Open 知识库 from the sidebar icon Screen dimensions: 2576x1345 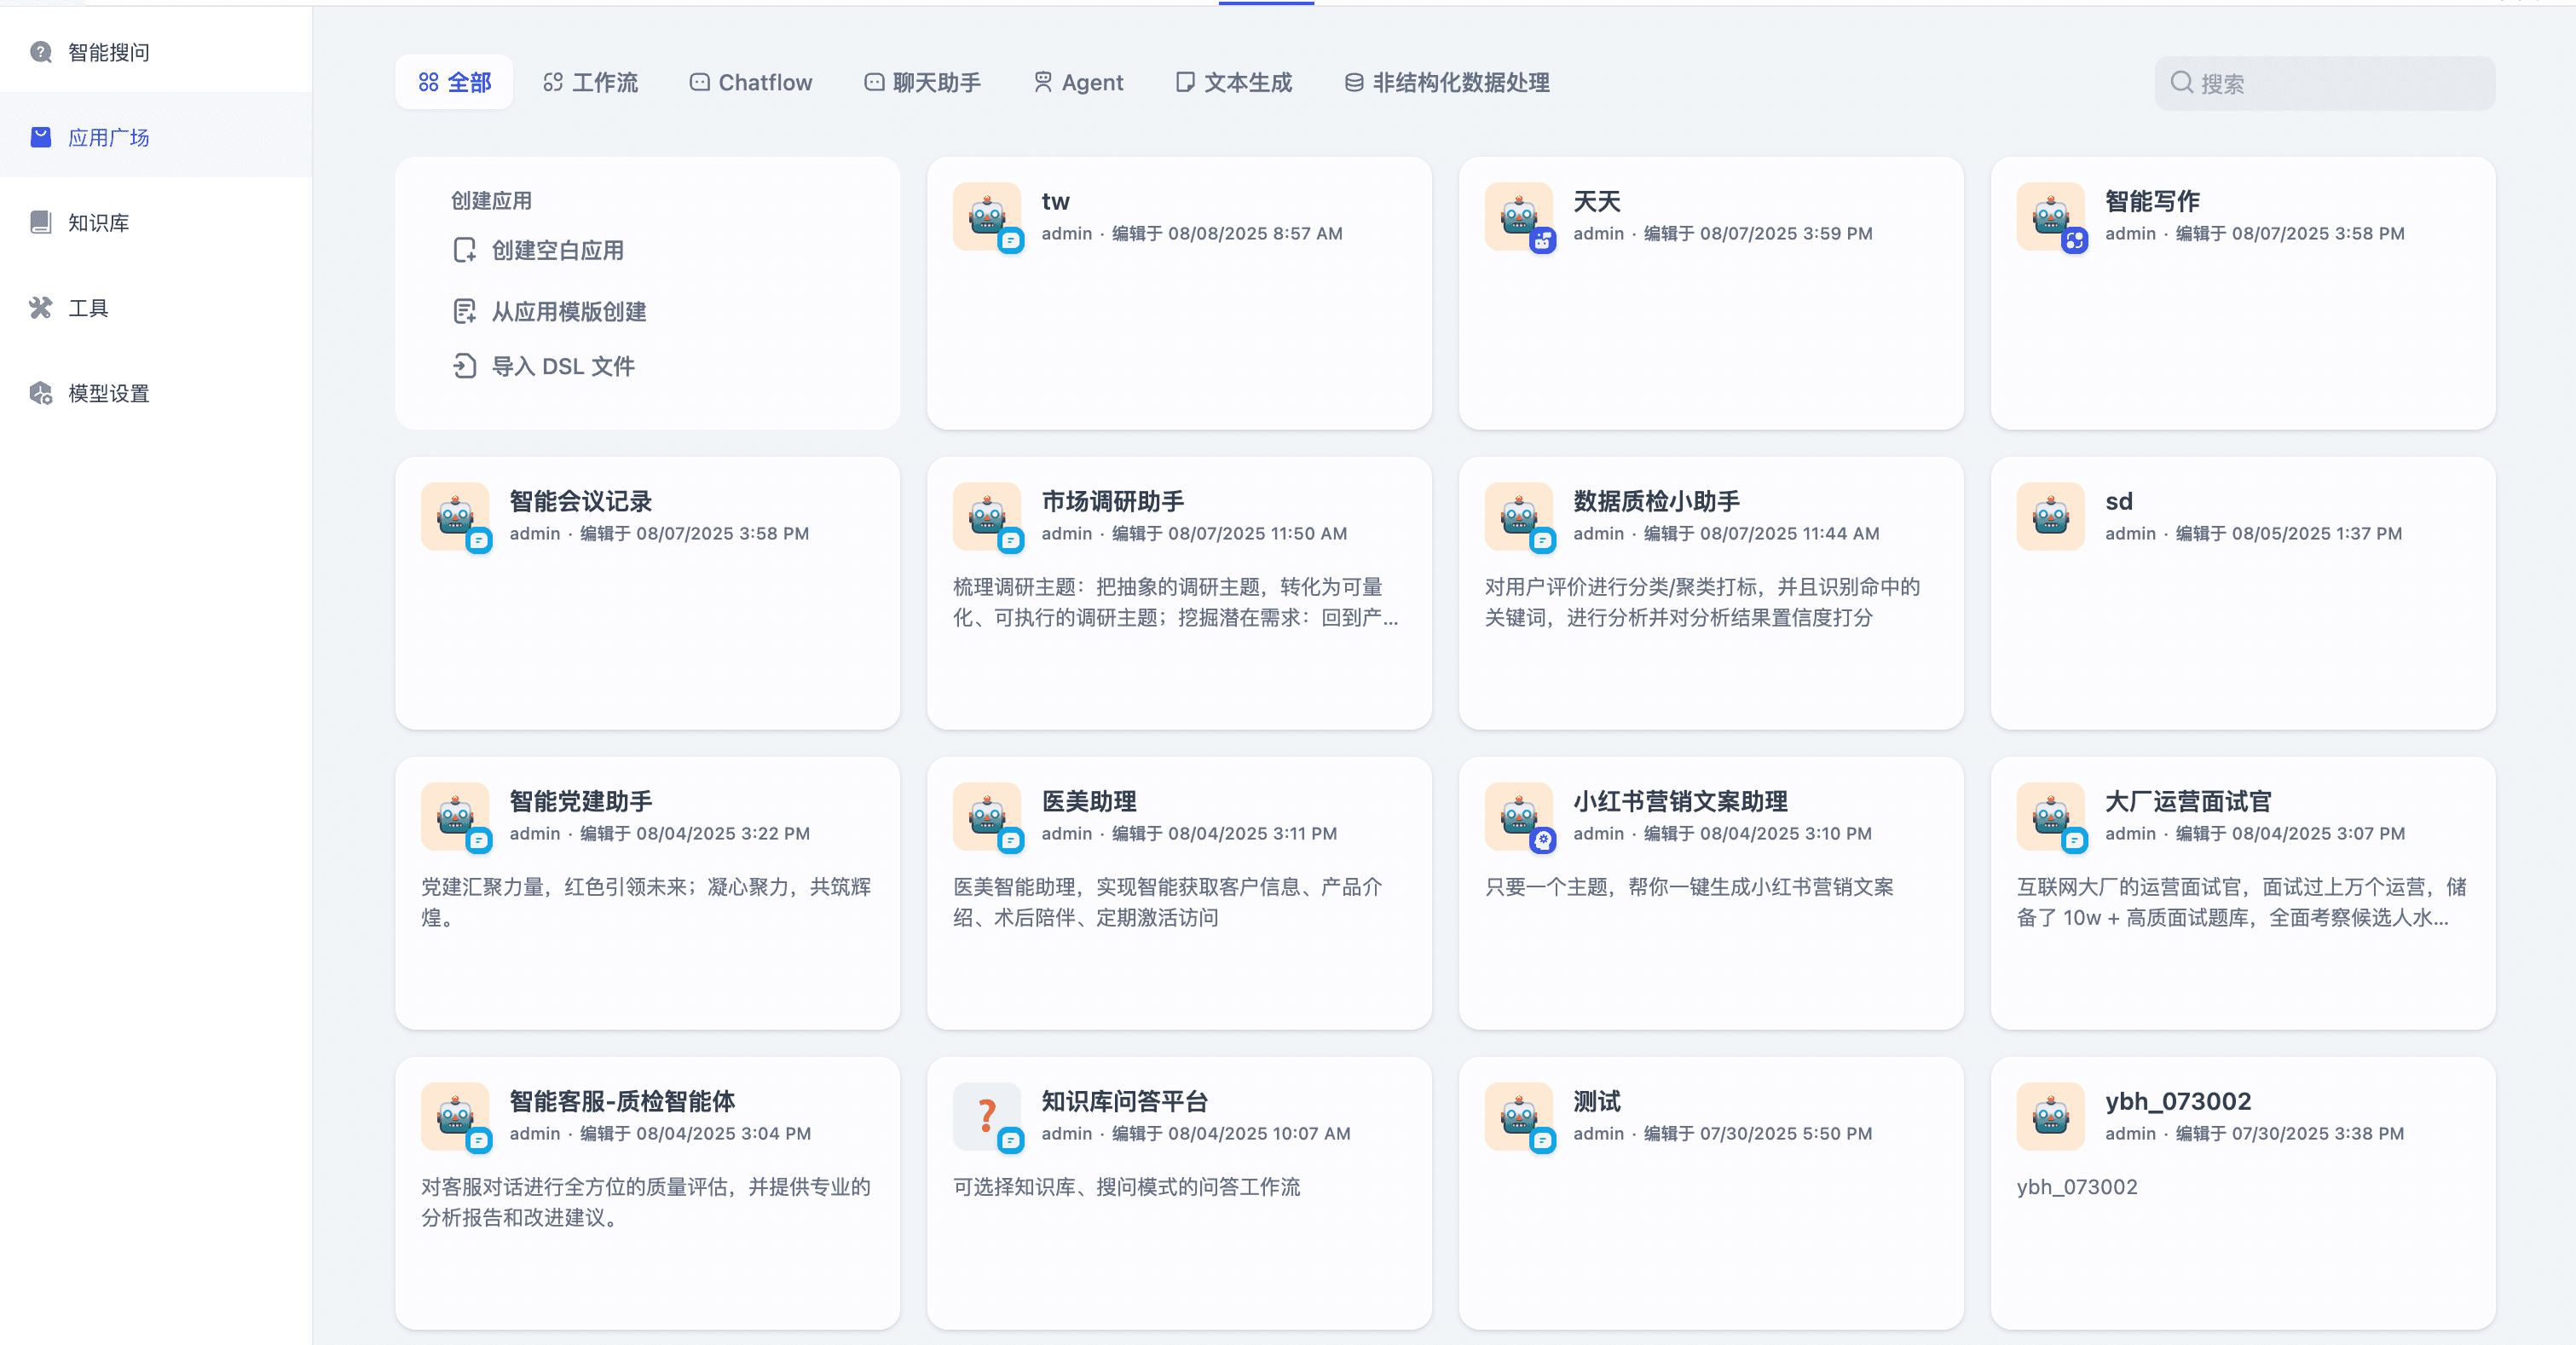tap(41, 222)
